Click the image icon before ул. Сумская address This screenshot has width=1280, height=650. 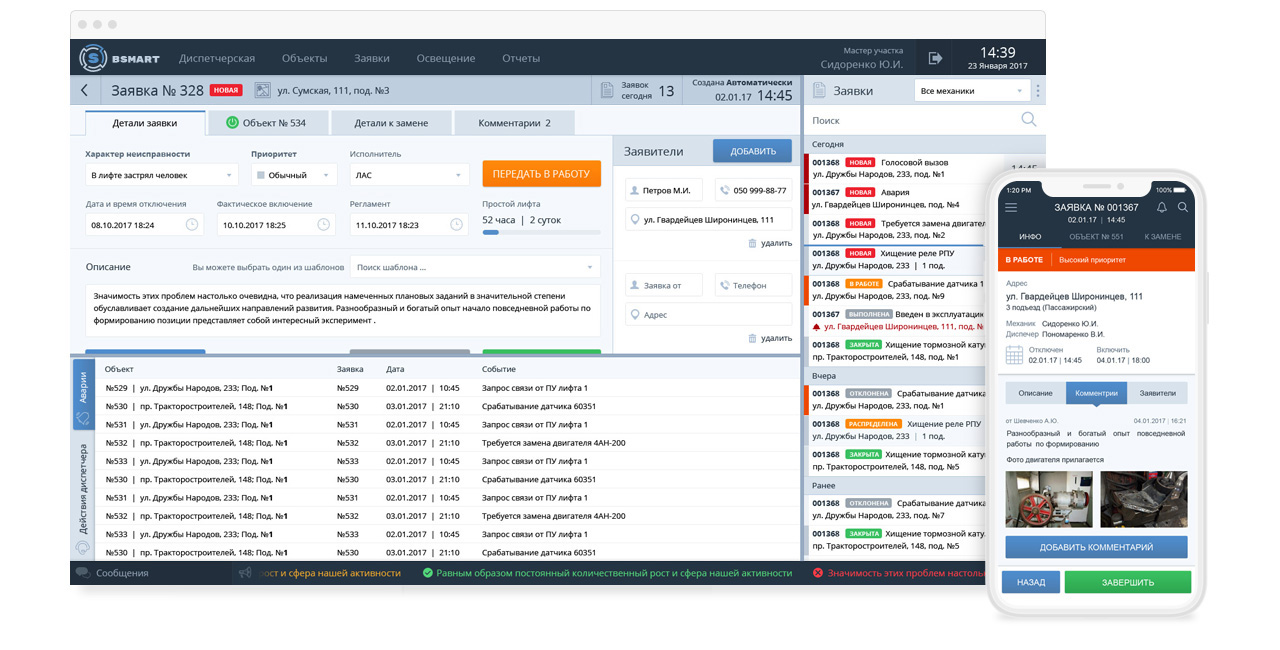[x=263, y=91]
